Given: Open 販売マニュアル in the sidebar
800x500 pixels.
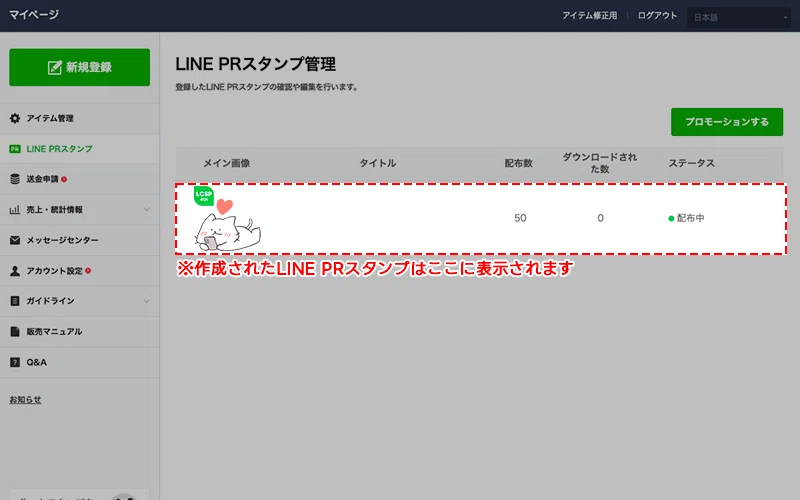Looking at the screenshot, I should pyautogui.click(x=80, y=332).
